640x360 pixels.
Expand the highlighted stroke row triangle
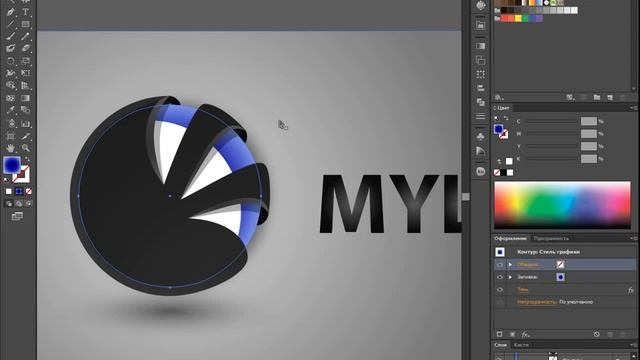click(x=510, y=264)
